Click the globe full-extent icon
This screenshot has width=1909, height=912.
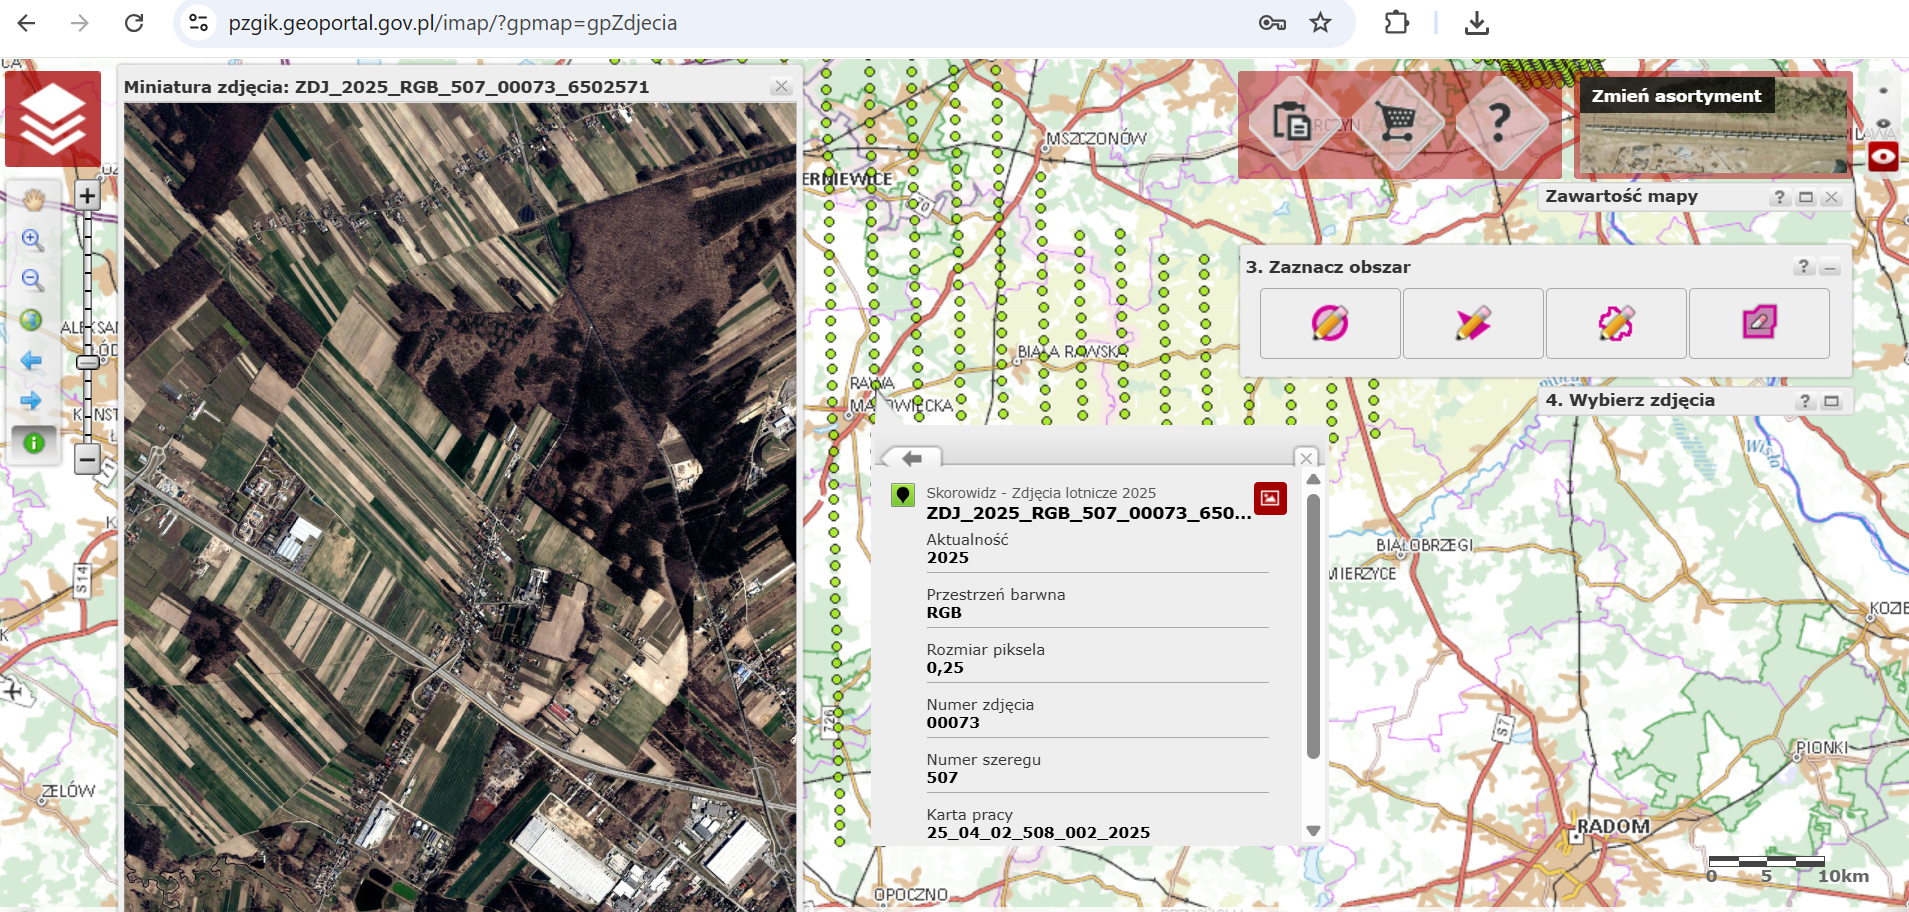click(x=32, y=320)
